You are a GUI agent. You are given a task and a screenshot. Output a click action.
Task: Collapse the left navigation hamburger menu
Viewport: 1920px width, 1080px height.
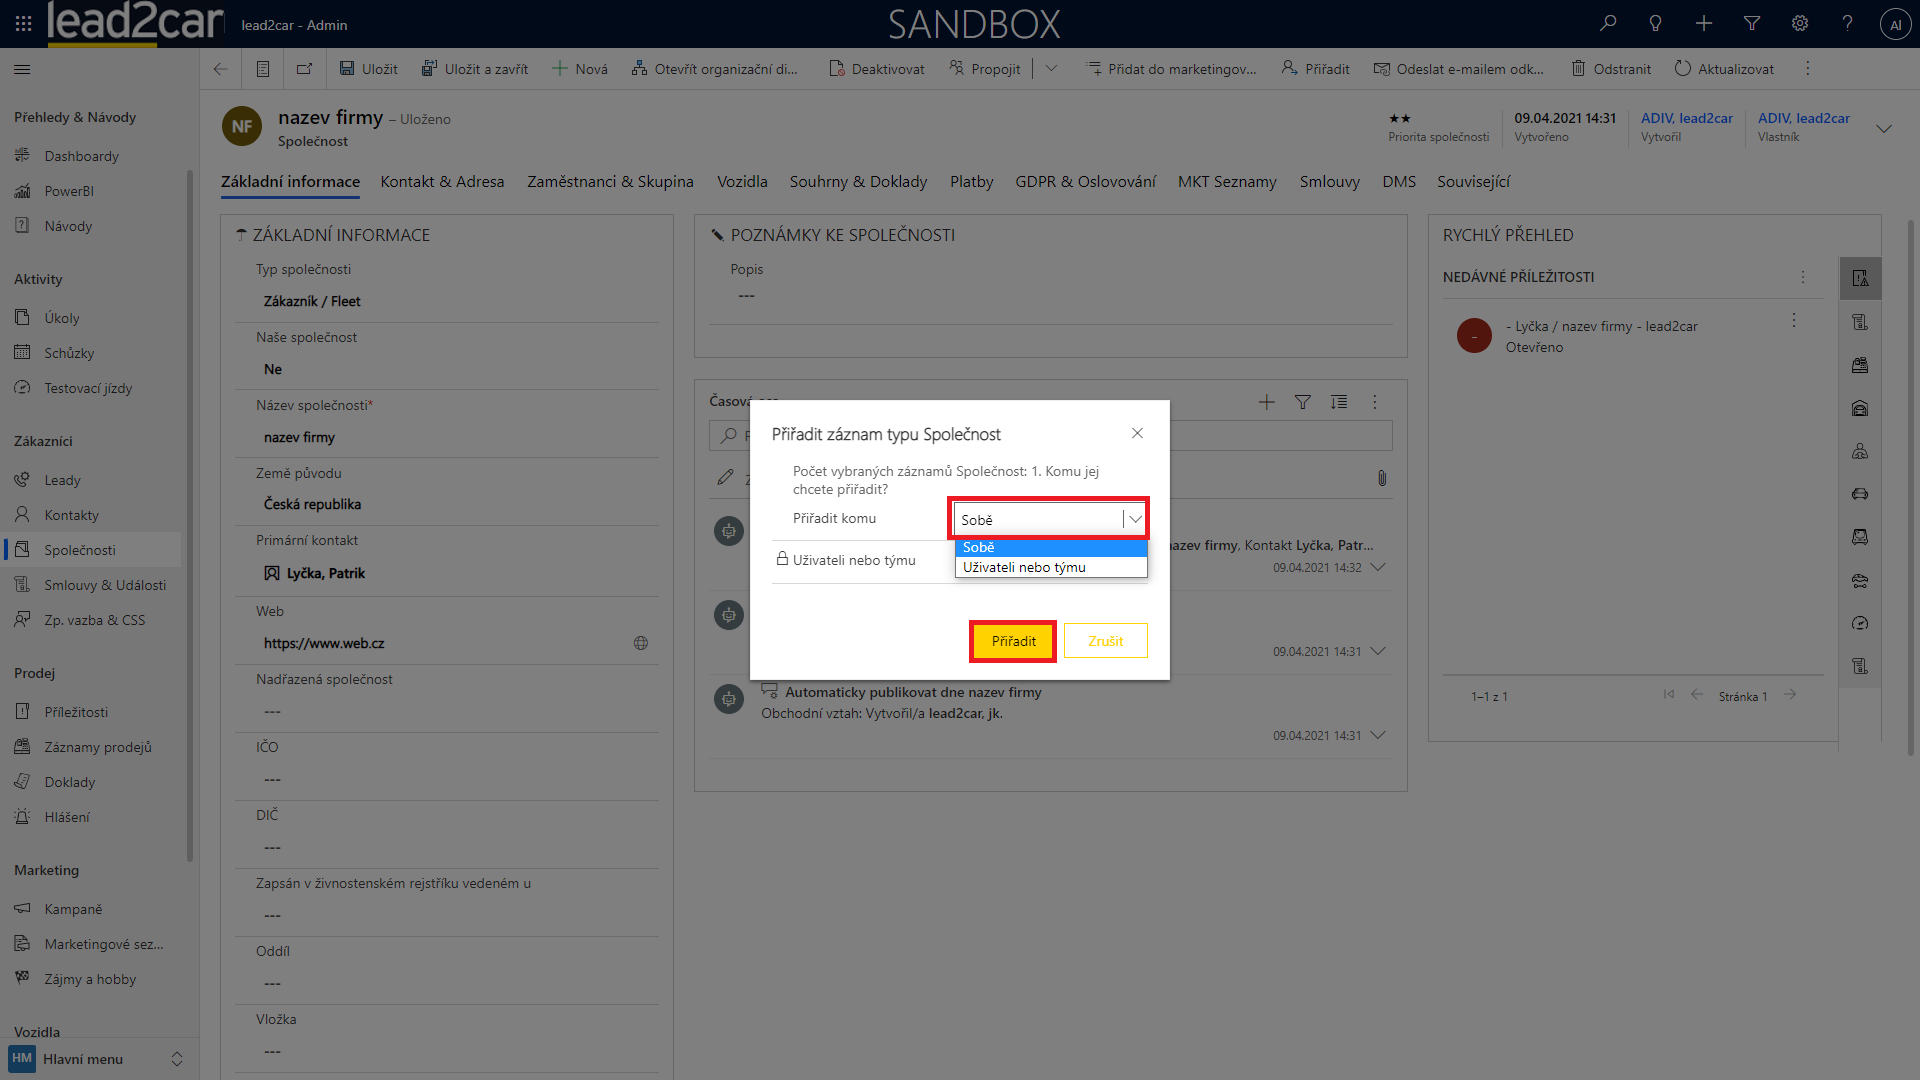(x=22, y=69)
